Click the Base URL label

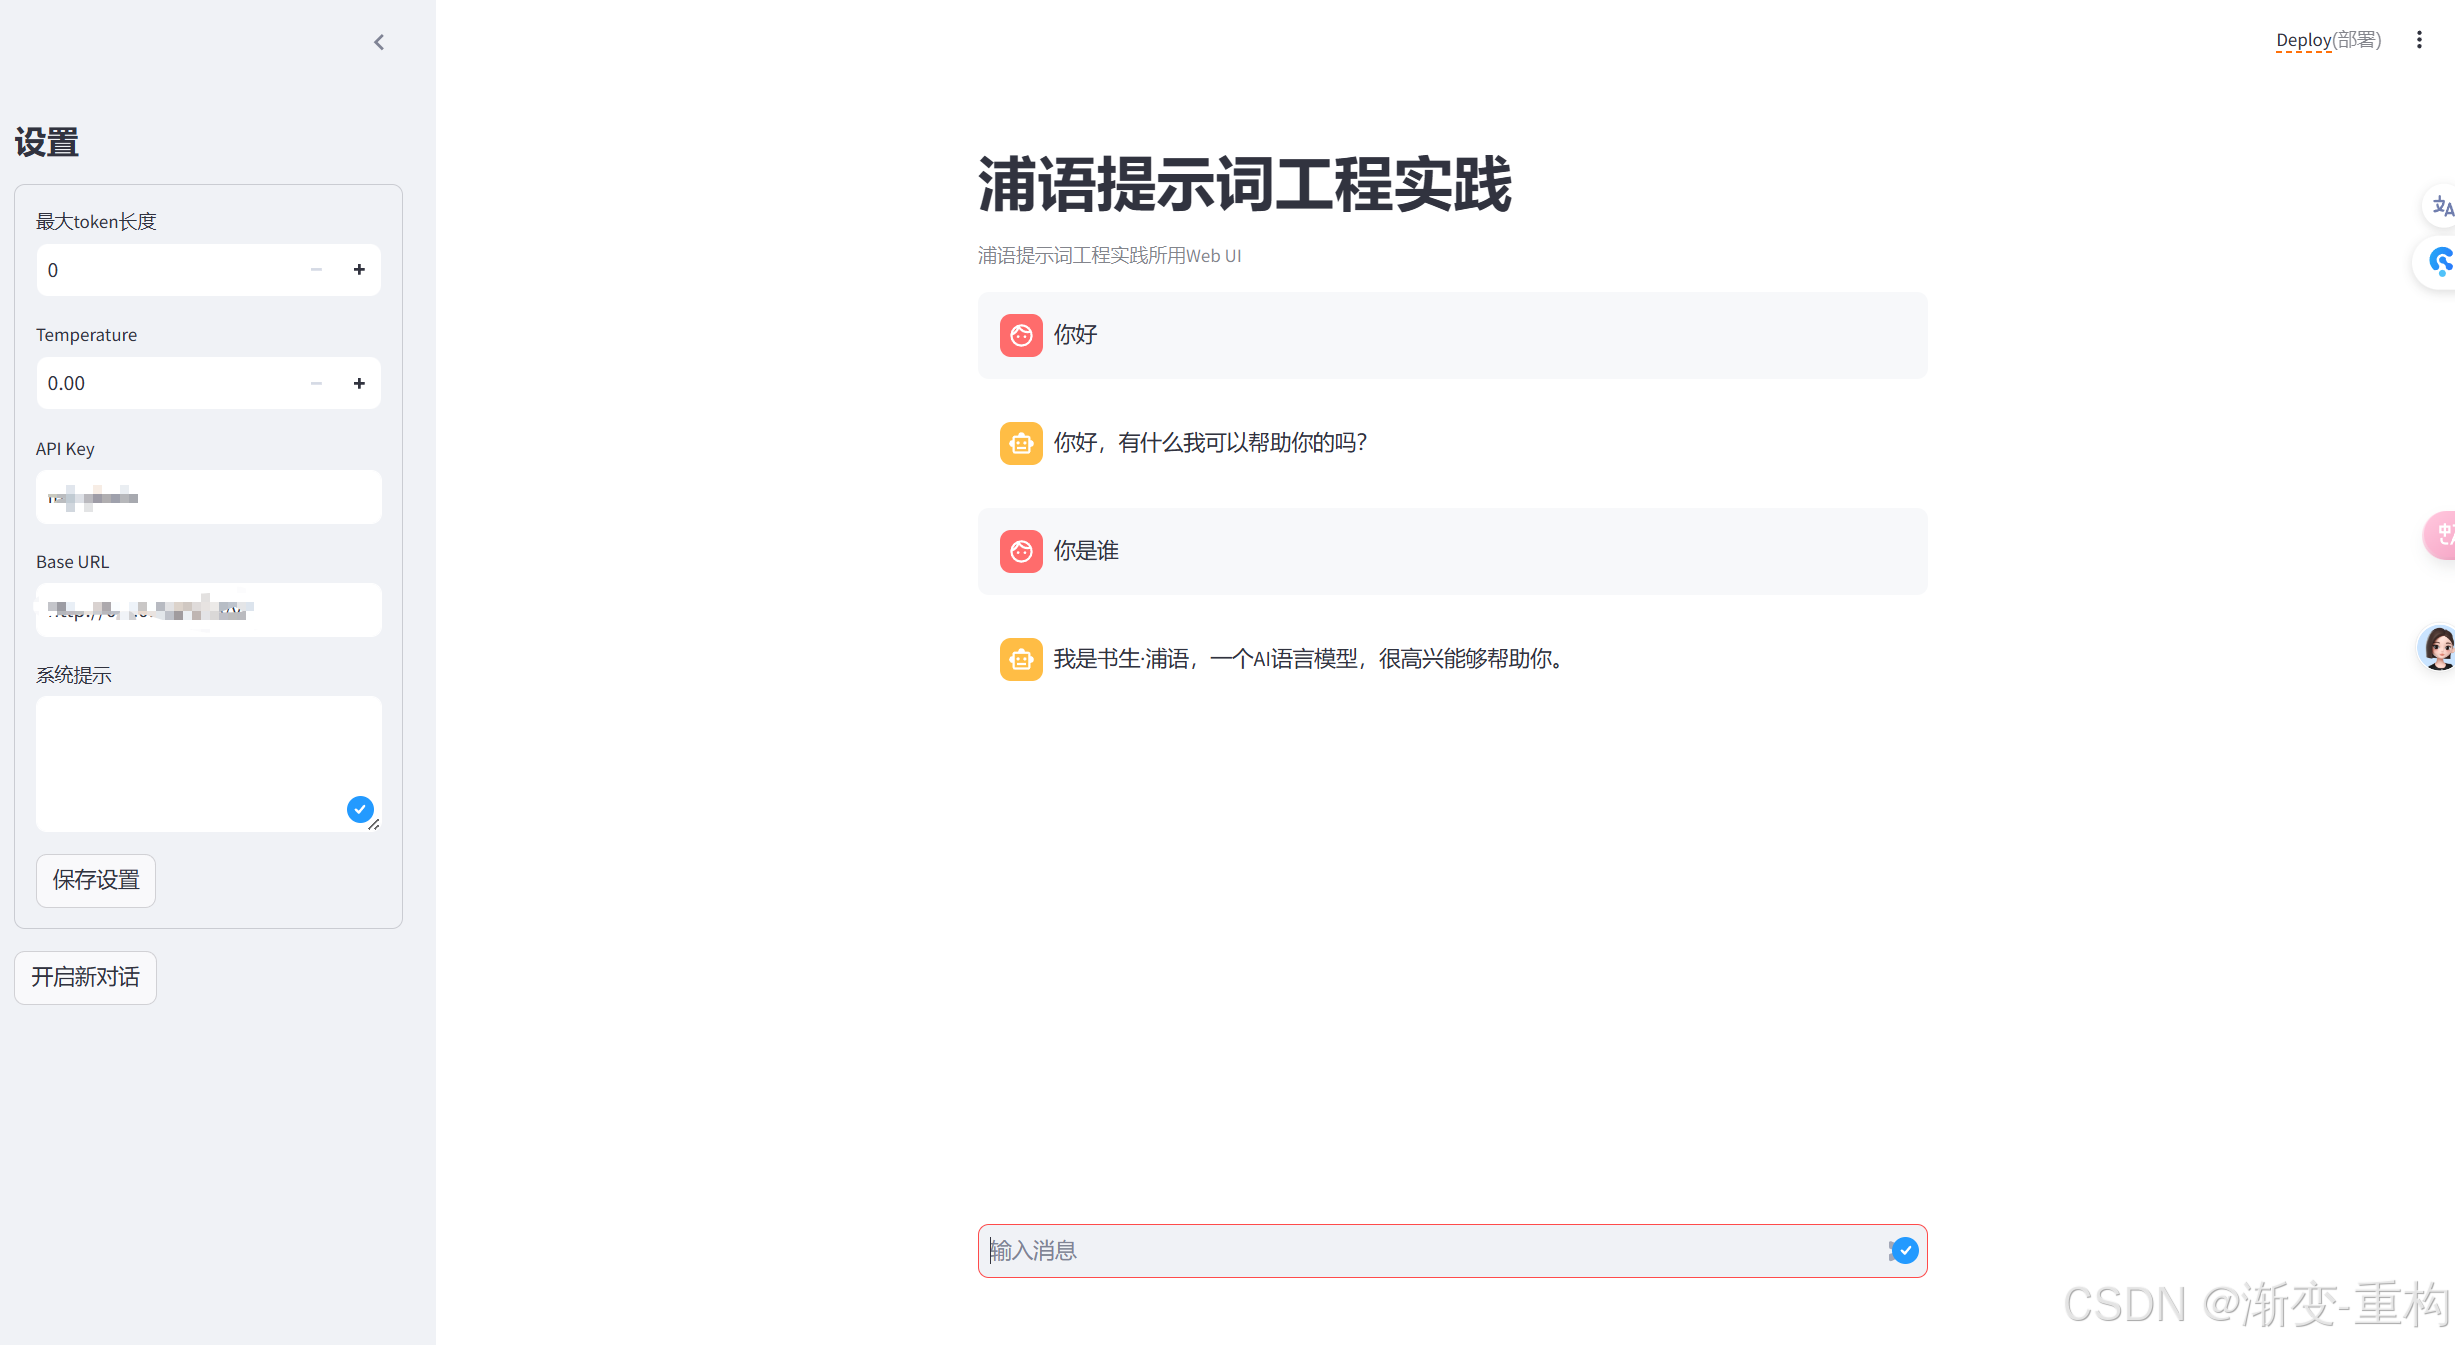click(x=73, y=562)
